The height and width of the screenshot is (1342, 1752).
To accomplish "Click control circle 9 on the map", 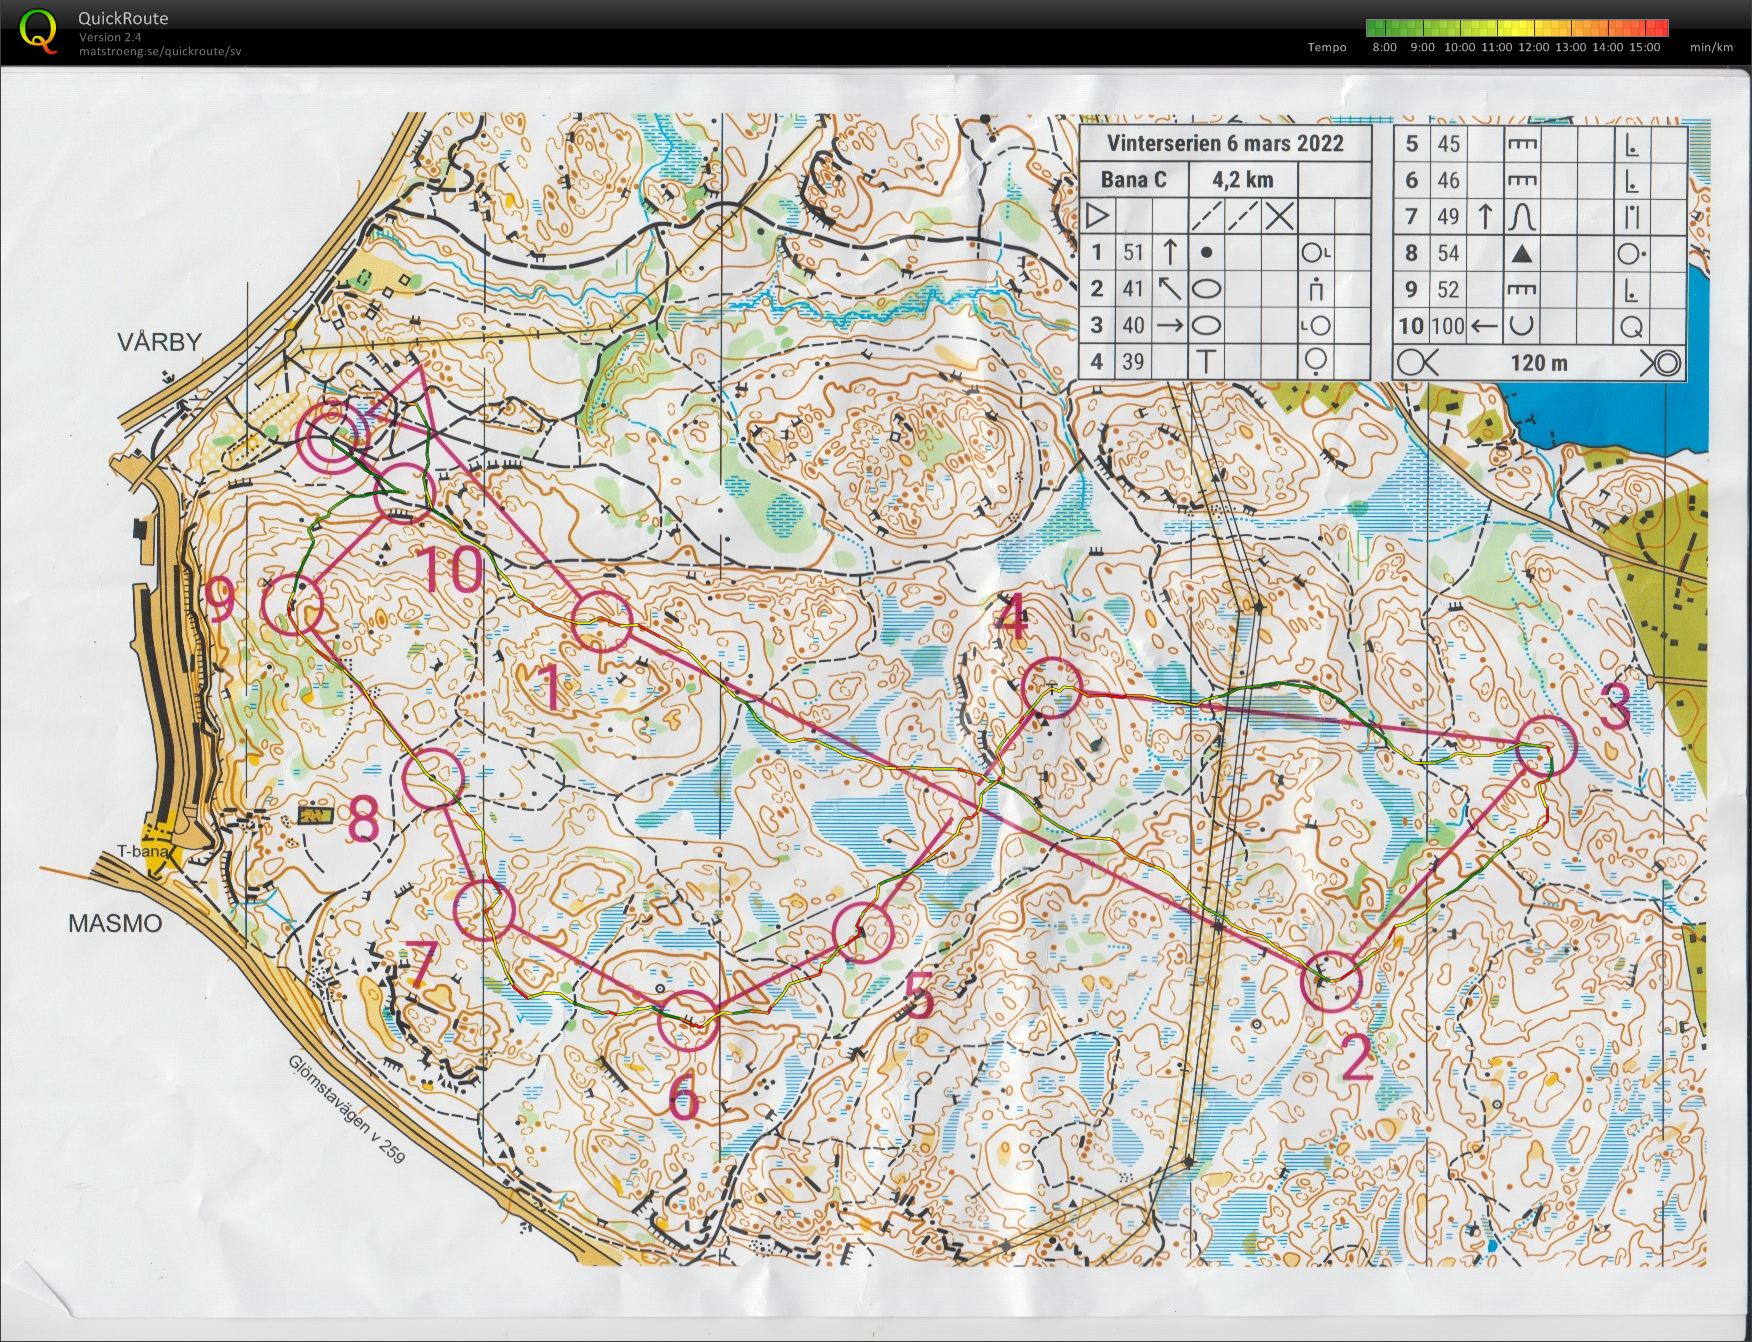I will point(293,606).
